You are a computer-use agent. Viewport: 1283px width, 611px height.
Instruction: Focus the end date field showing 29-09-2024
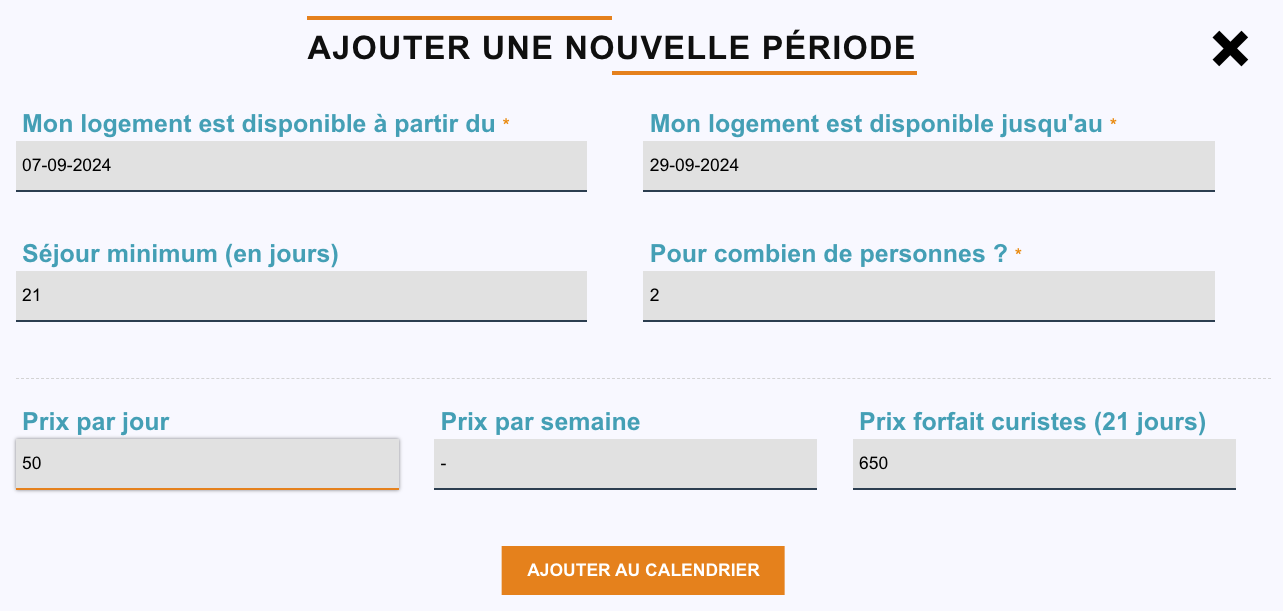[928, 165]
